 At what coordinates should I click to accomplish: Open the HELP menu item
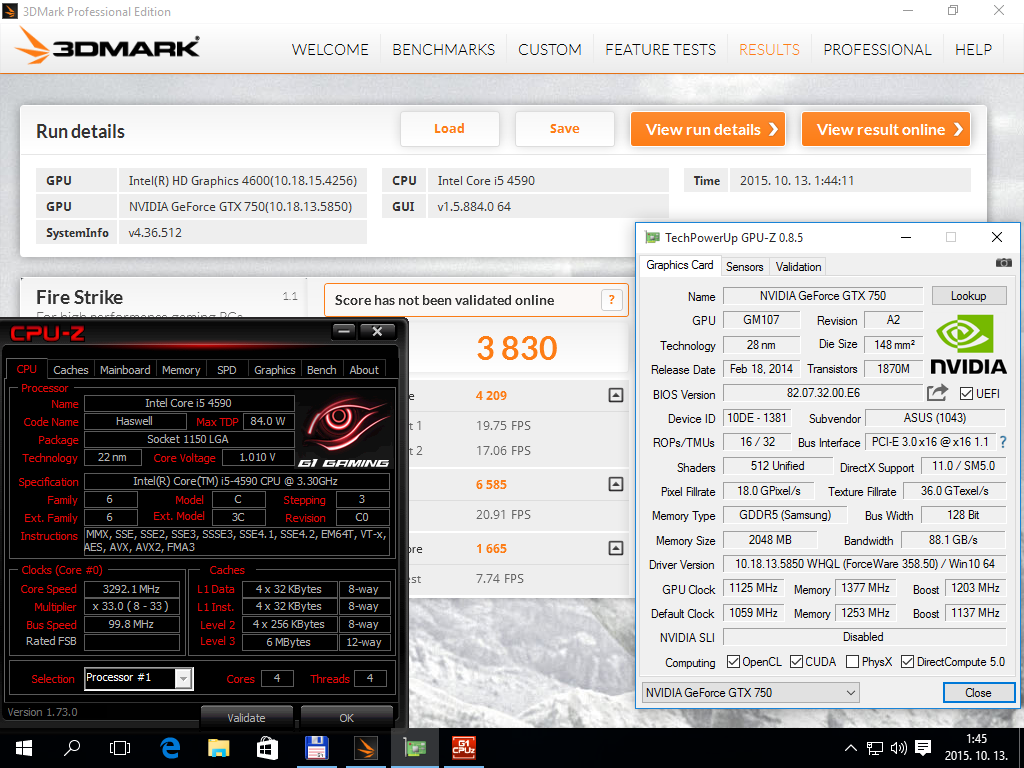pos(973,50)
